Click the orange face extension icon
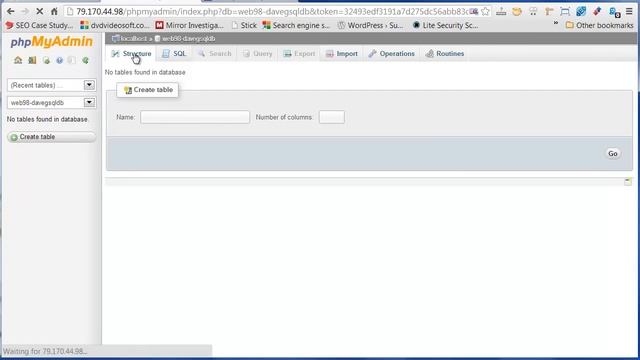640x360 pixels. click(x=517, y=12)
